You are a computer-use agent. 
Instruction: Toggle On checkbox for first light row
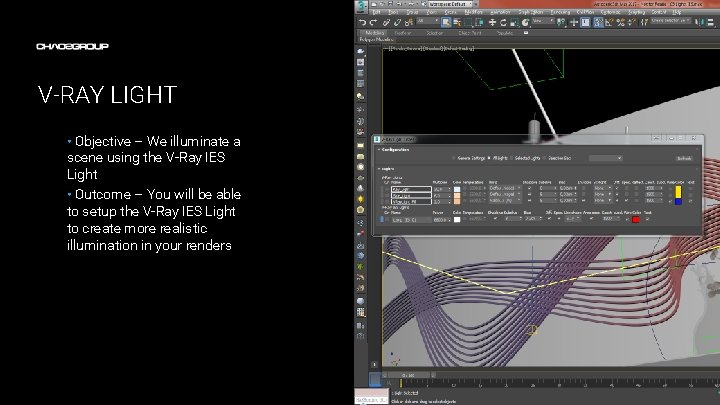click(387, 189)
